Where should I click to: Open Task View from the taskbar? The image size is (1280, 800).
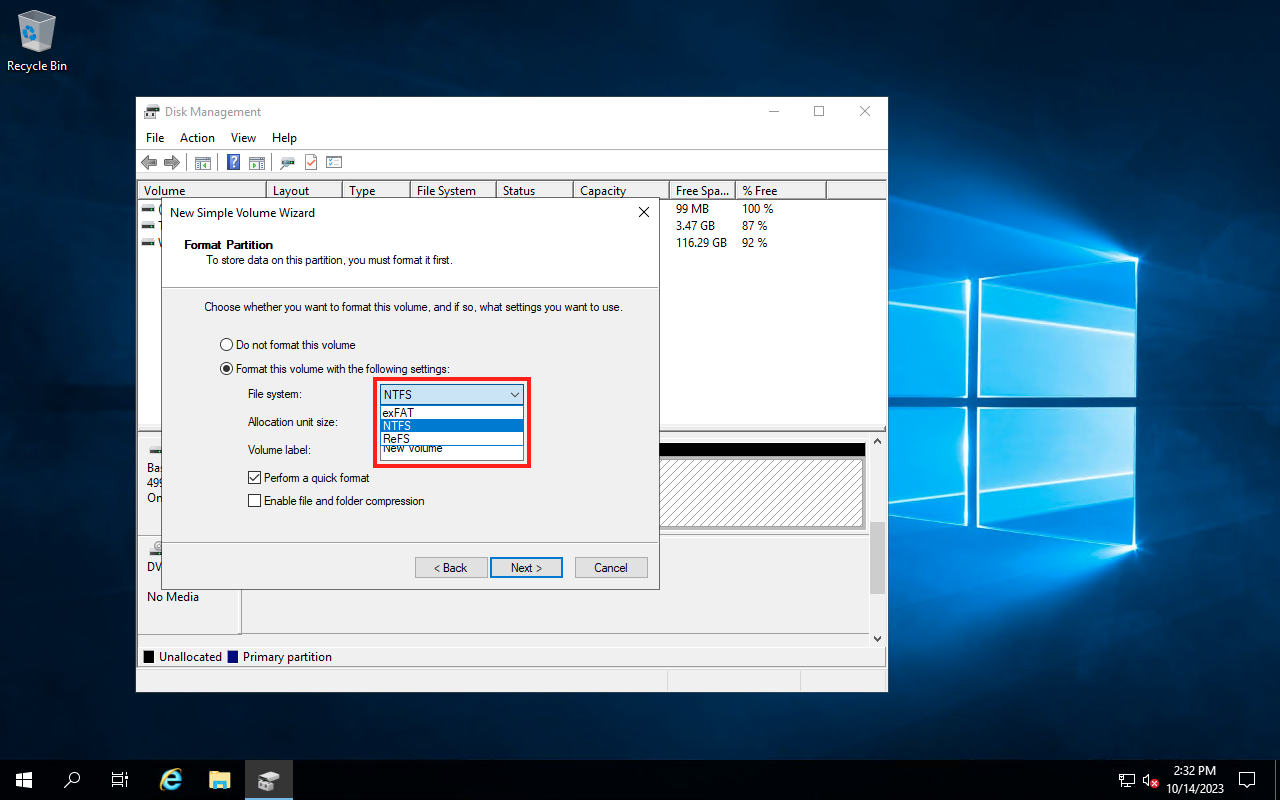coord(120,780)
